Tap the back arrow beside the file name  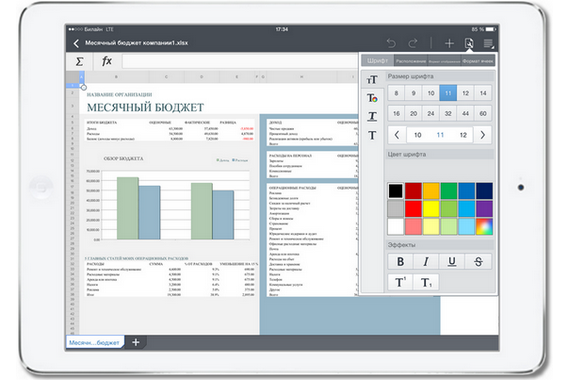76,44
